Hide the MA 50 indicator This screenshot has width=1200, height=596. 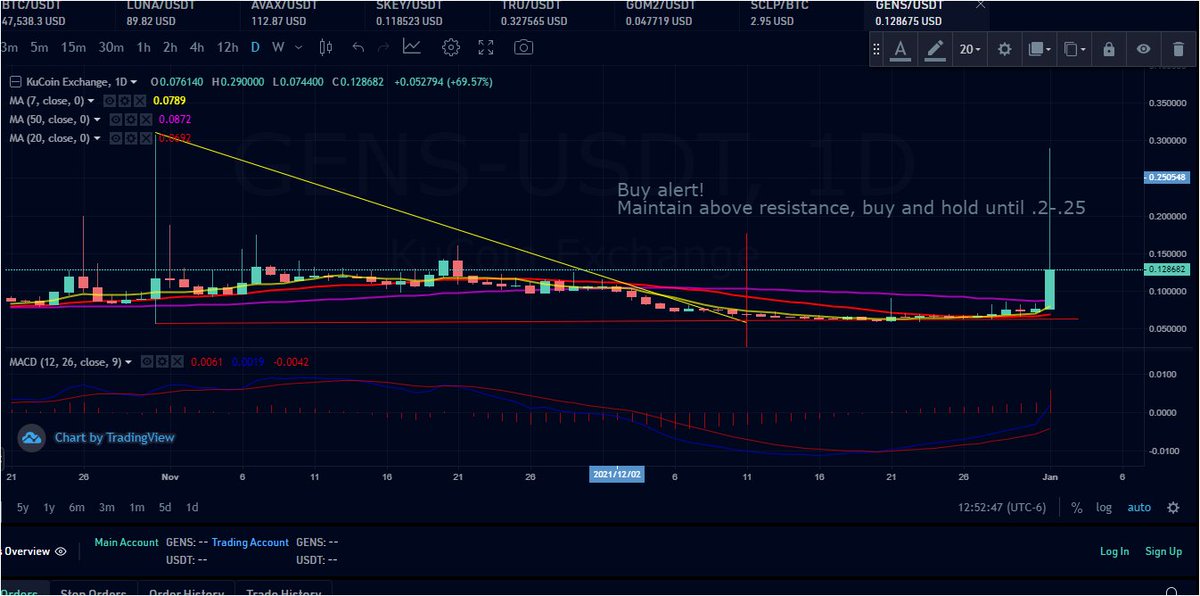(x=116, y=119)
